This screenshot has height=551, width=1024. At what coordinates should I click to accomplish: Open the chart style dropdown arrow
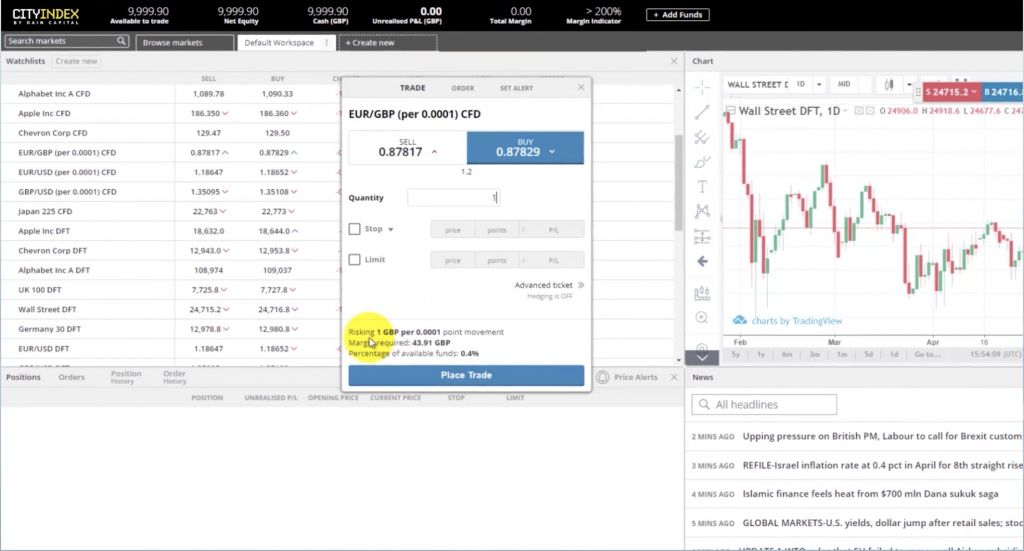[908, 84]
